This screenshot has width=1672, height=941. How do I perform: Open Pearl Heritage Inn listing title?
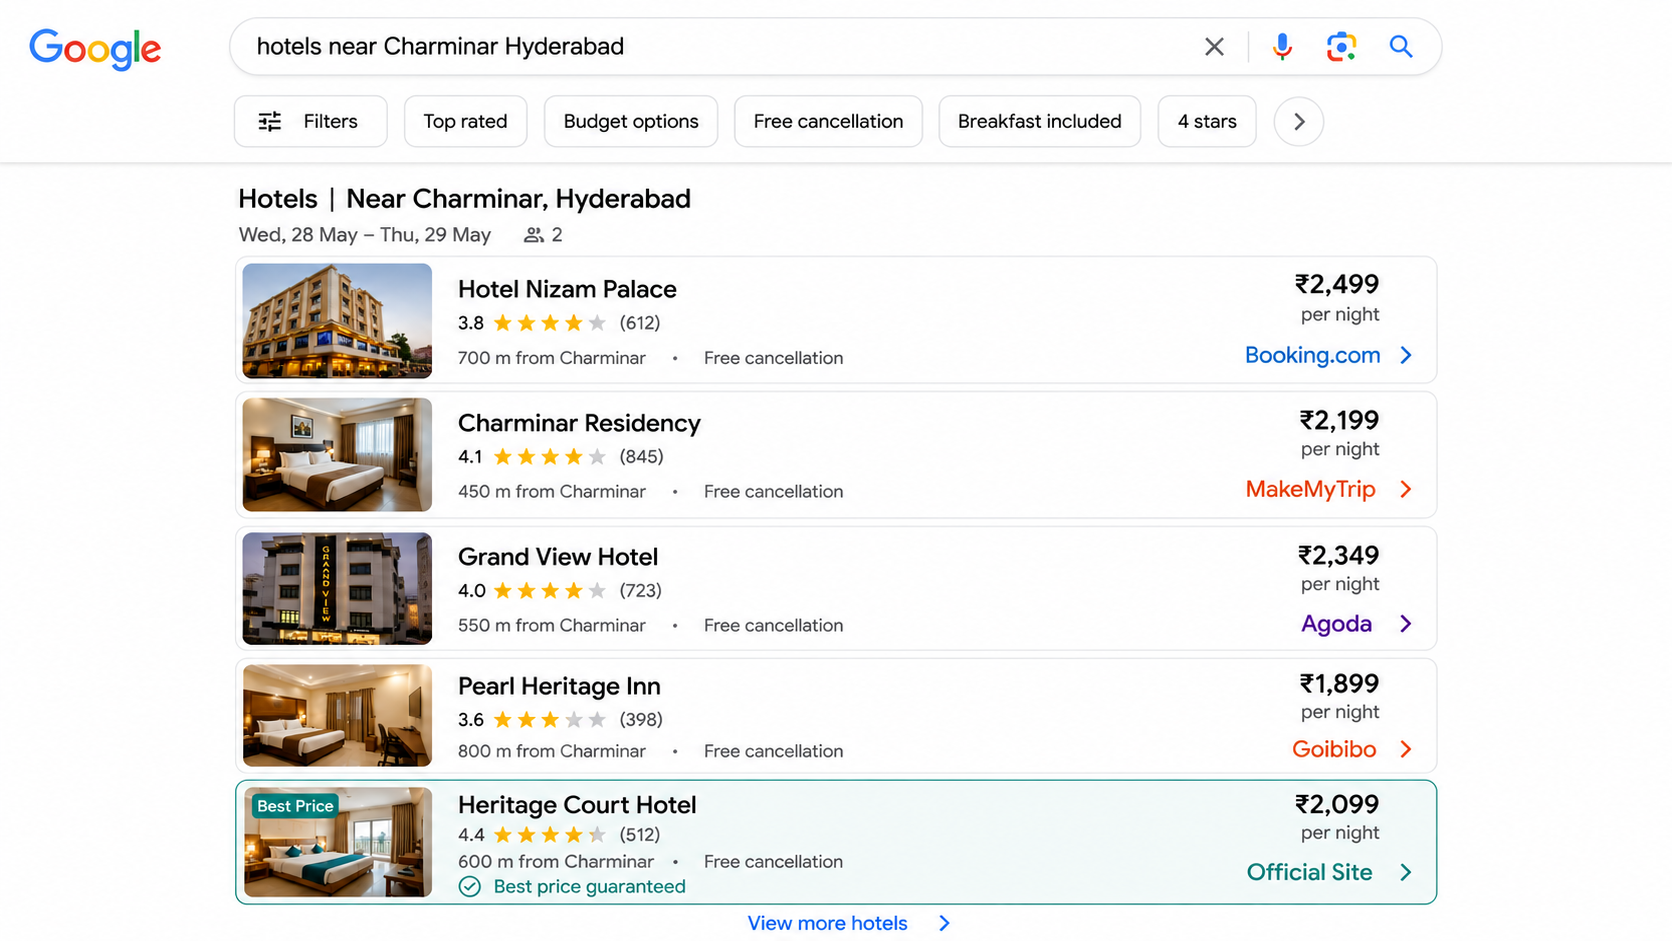pos(559,686)
